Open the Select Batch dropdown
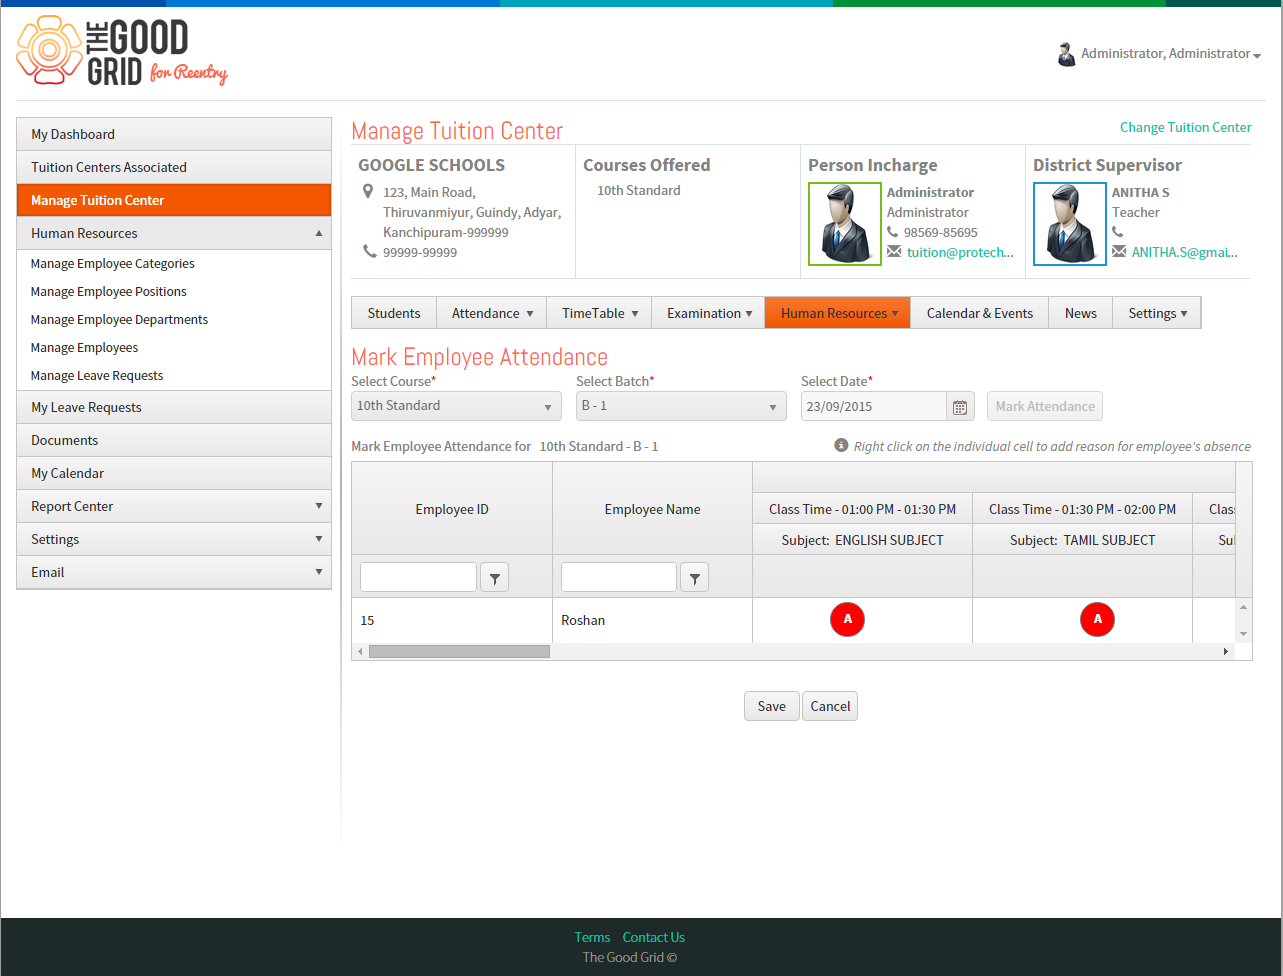The image size is (1283, 976). click(x=681, y=406)
